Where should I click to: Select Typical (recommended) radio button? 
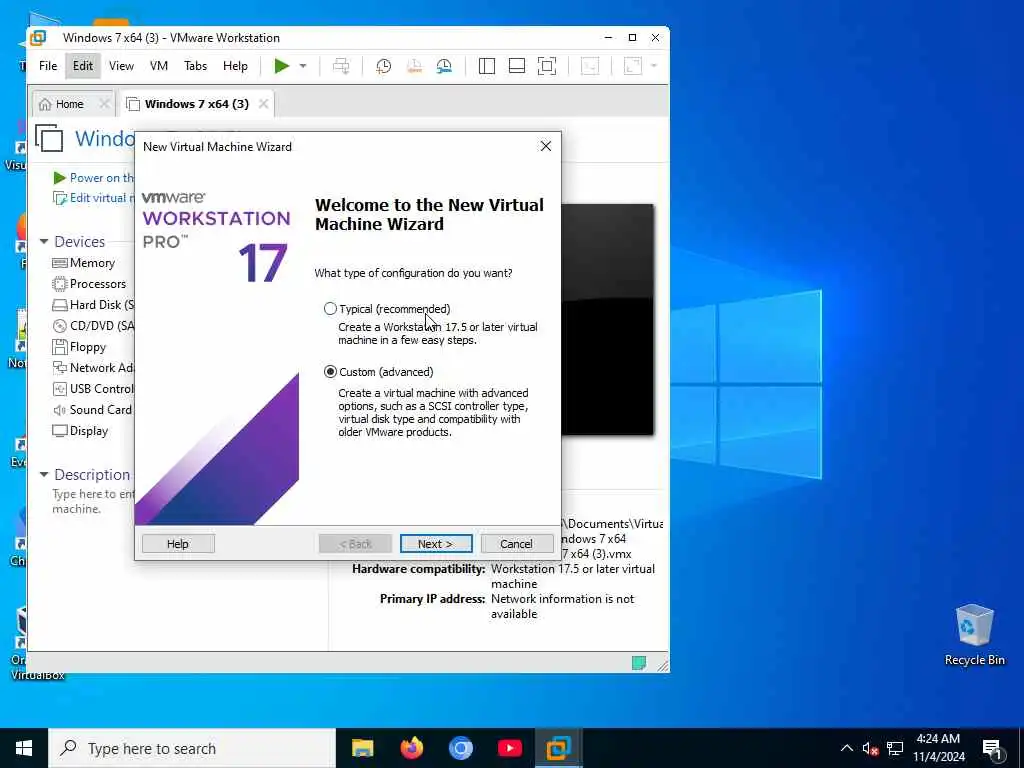click(330, 309)
